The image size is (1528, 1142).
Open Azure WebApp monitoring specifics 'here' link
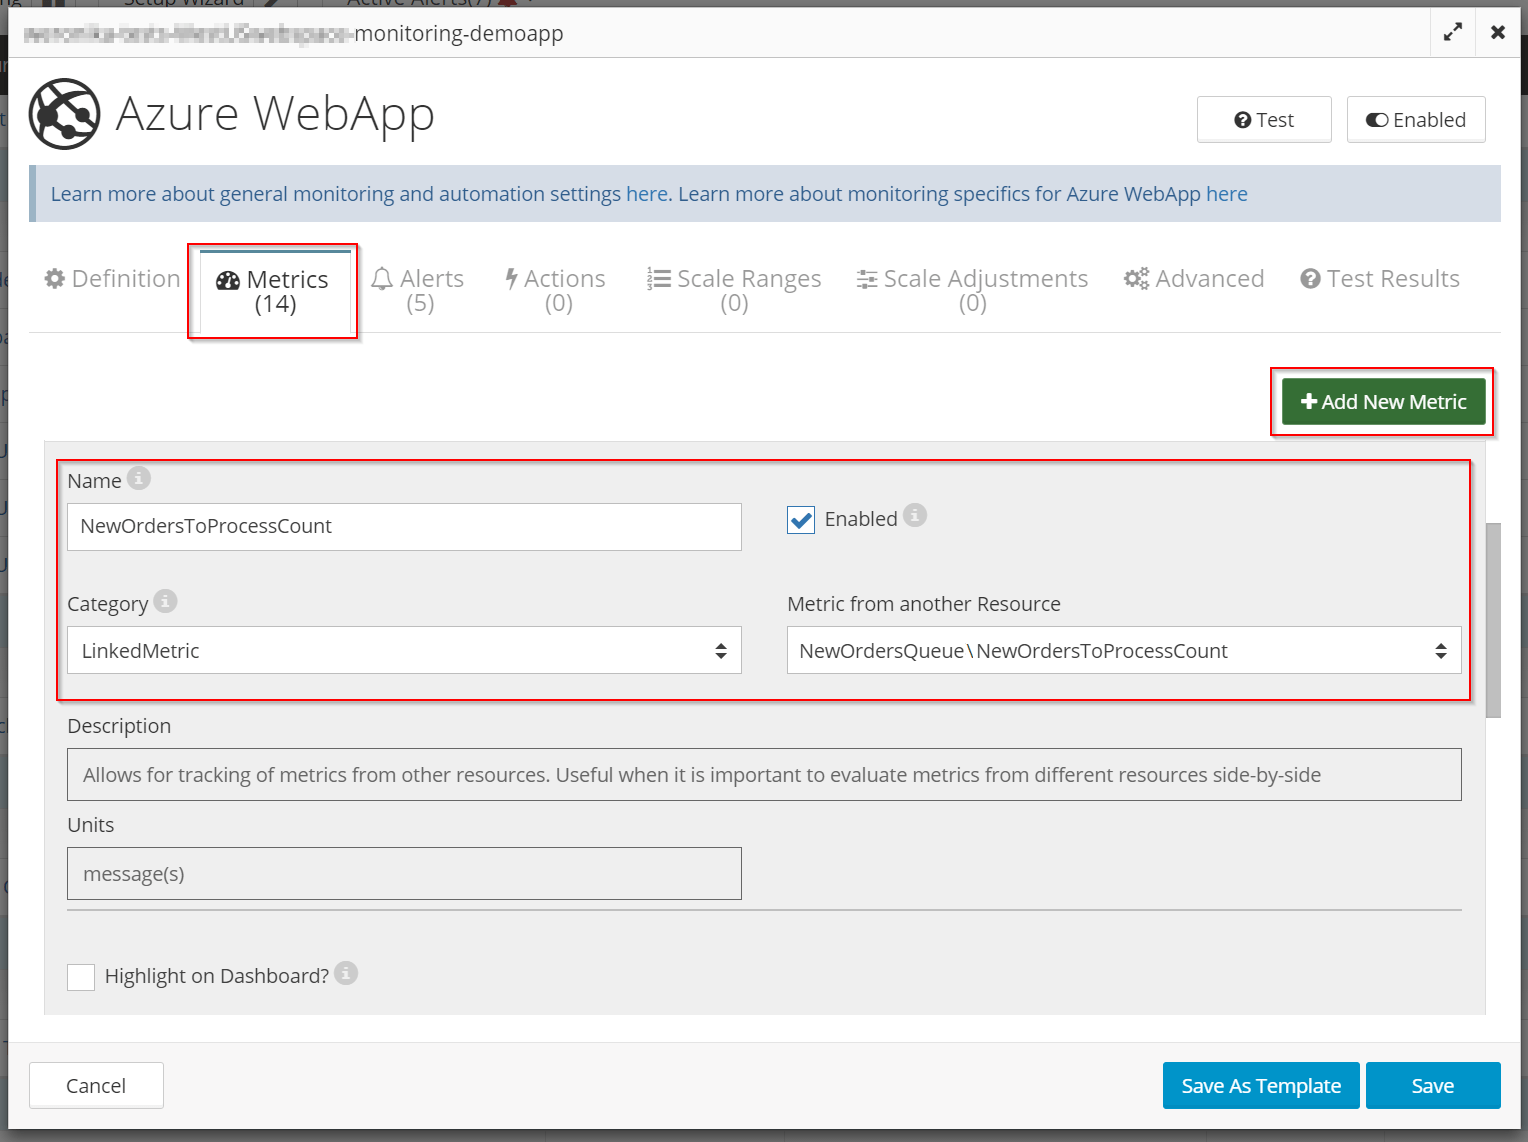coord(1227,194)
